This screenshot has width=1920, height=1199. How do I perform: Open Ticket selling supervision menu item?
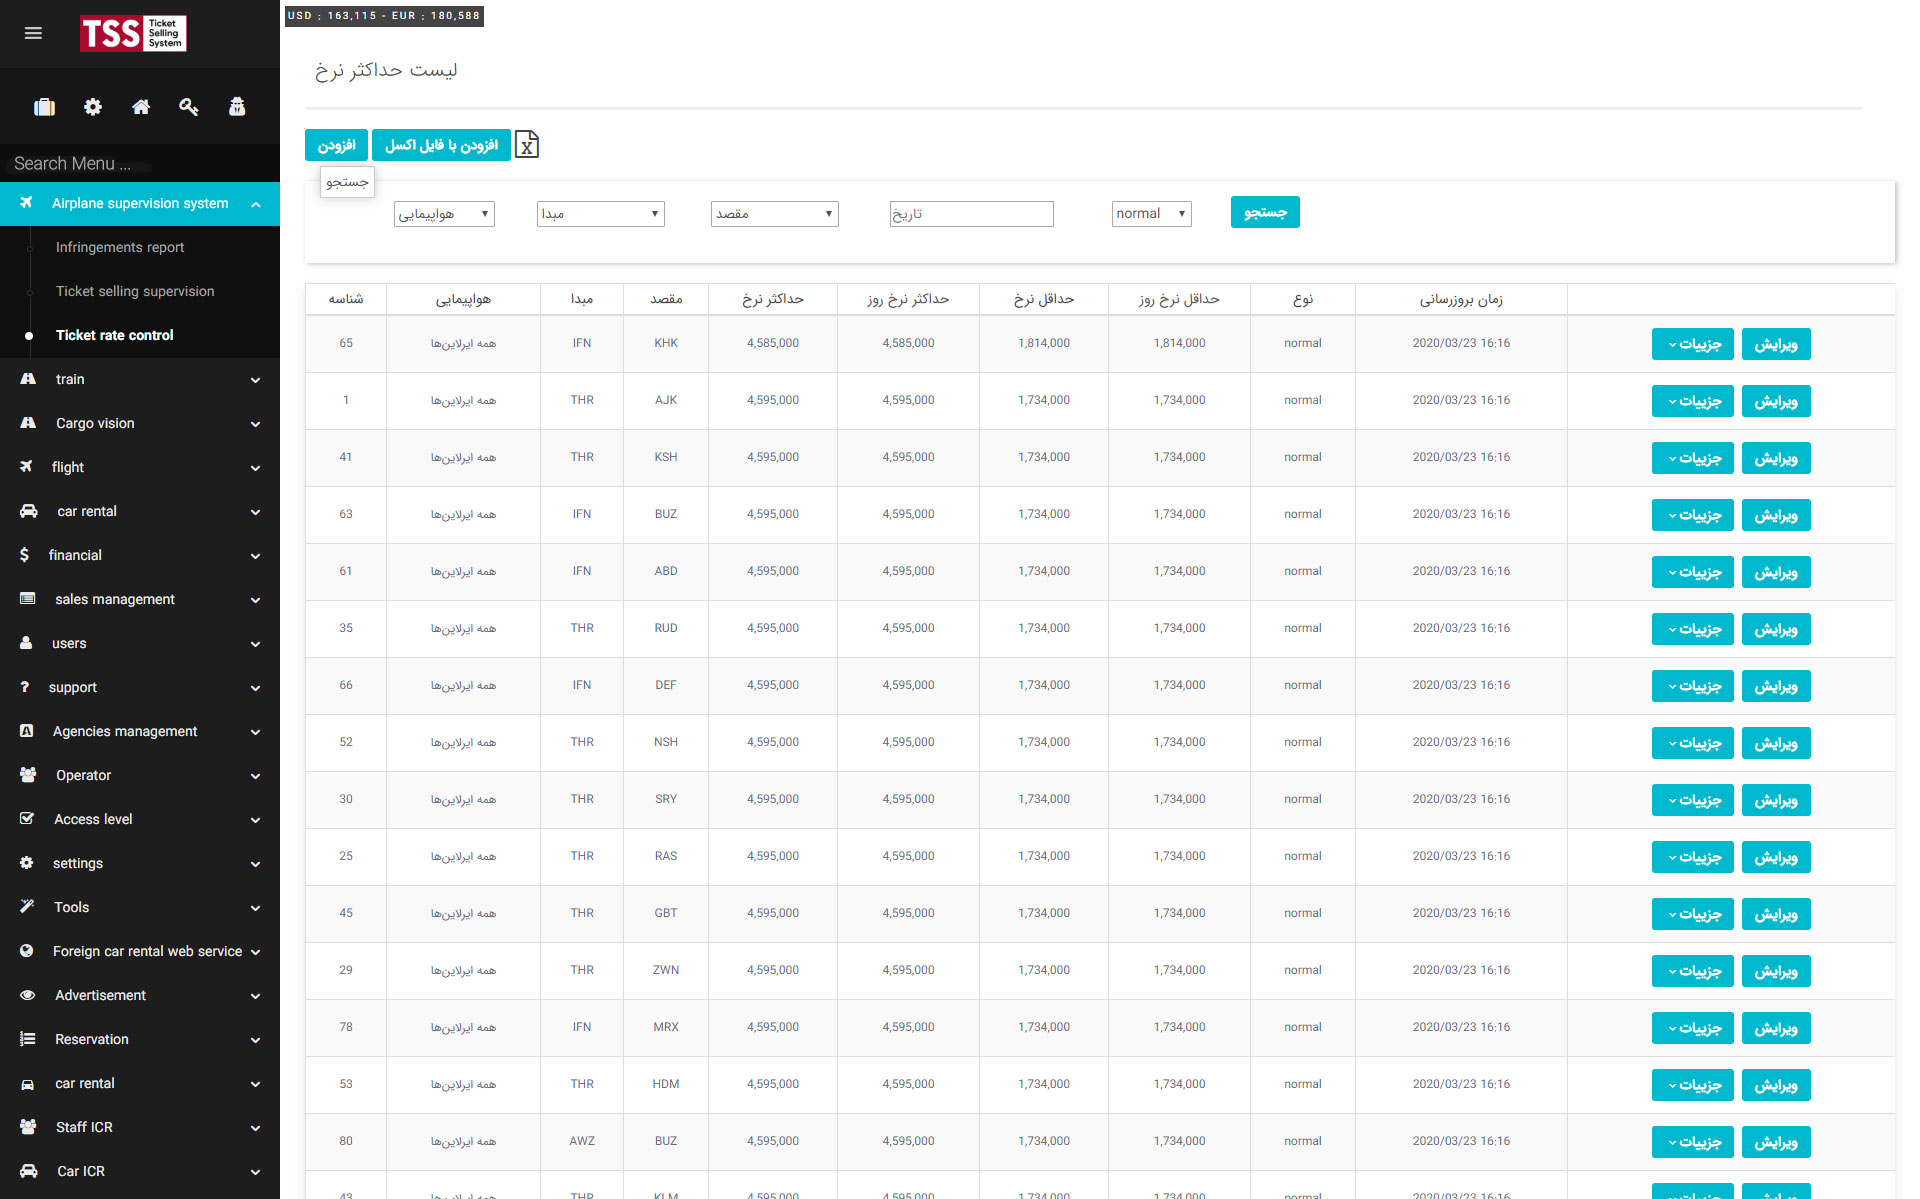click(x=135, y=291)
